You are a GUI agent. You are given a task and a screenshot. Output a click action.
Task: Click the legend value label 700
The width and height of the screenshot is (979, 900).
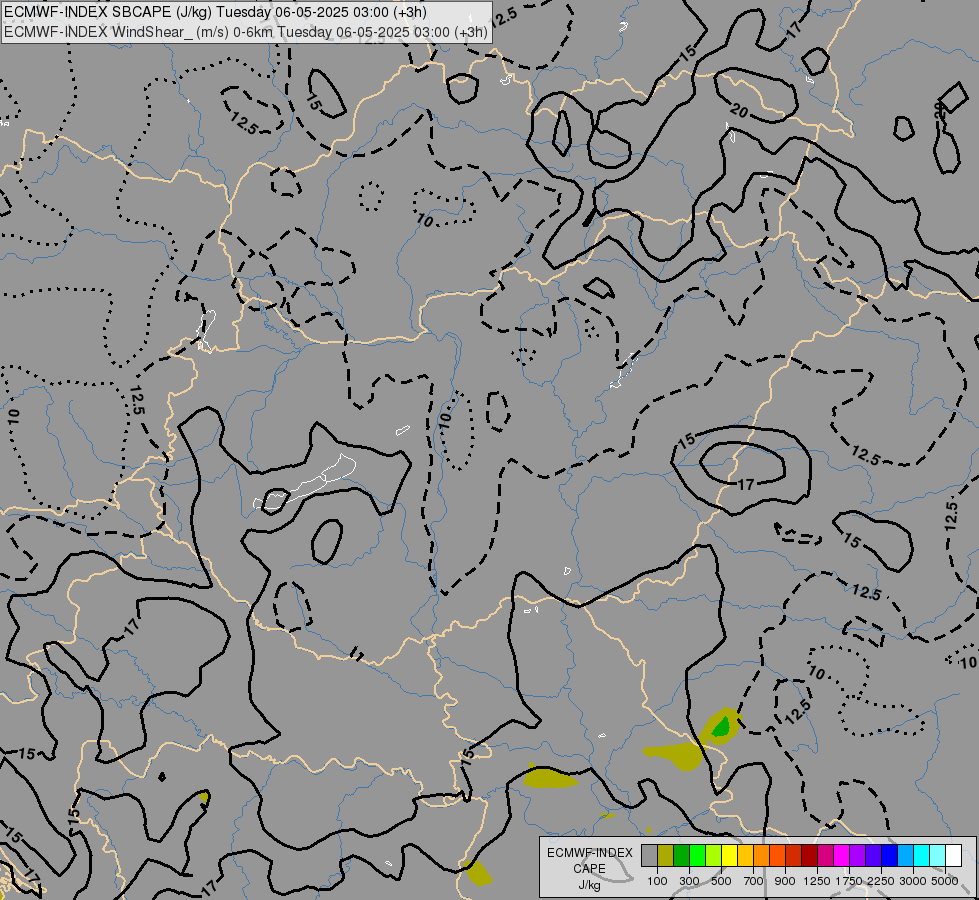(x=754, y=881)
